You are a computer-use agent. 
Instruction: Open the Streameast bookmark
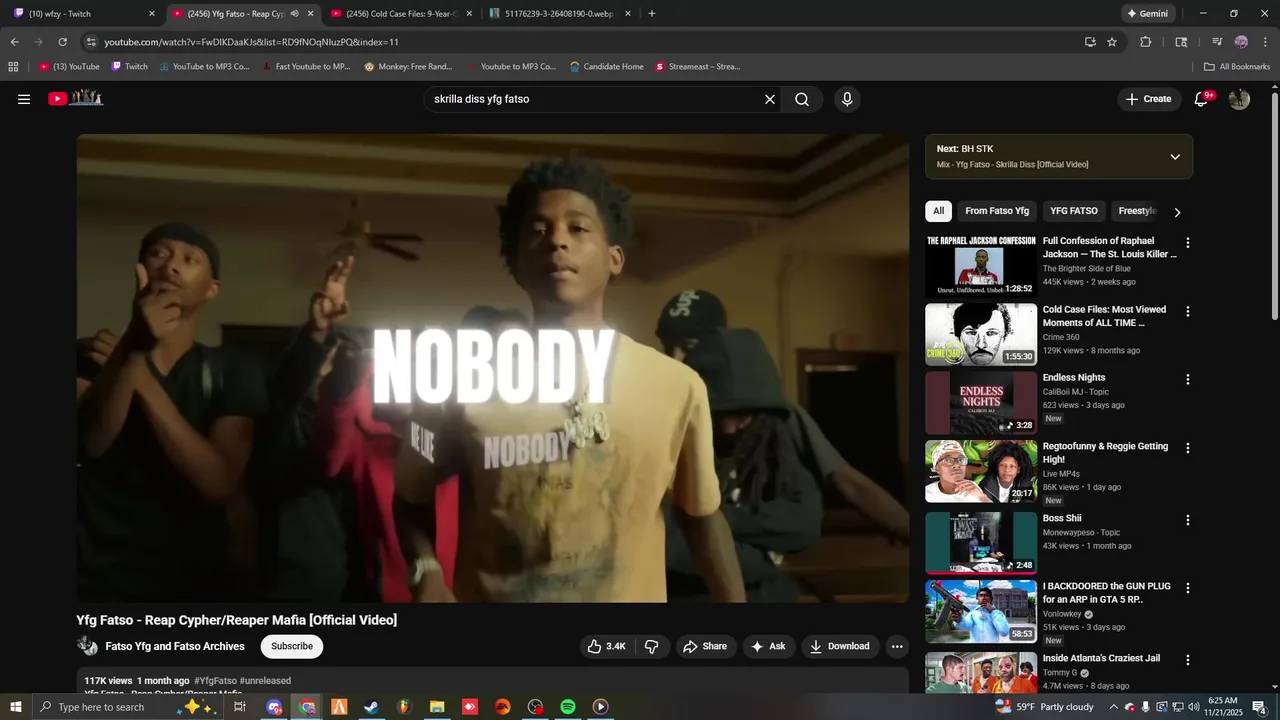tap(697, 67)
